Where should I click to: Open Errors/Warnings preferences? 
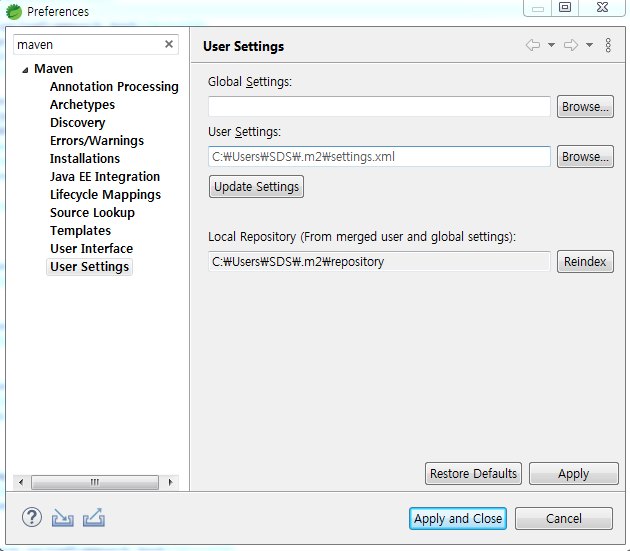pos(97,141)
